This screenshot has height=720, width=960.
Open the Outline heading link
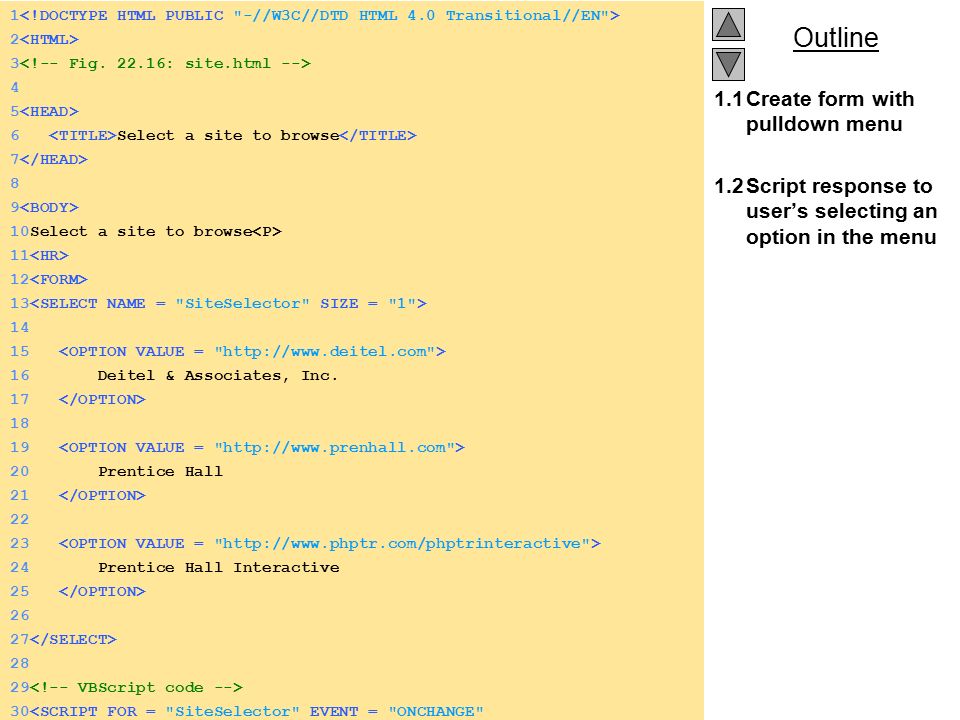(x=836, y=38)
